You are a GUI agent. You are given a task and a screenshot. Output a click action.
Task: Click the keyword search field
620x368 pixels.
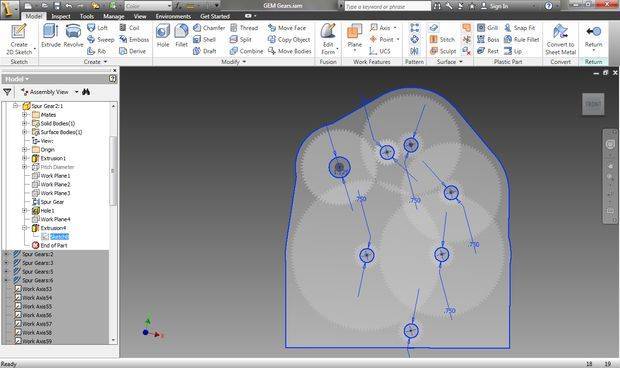(387, 6)
